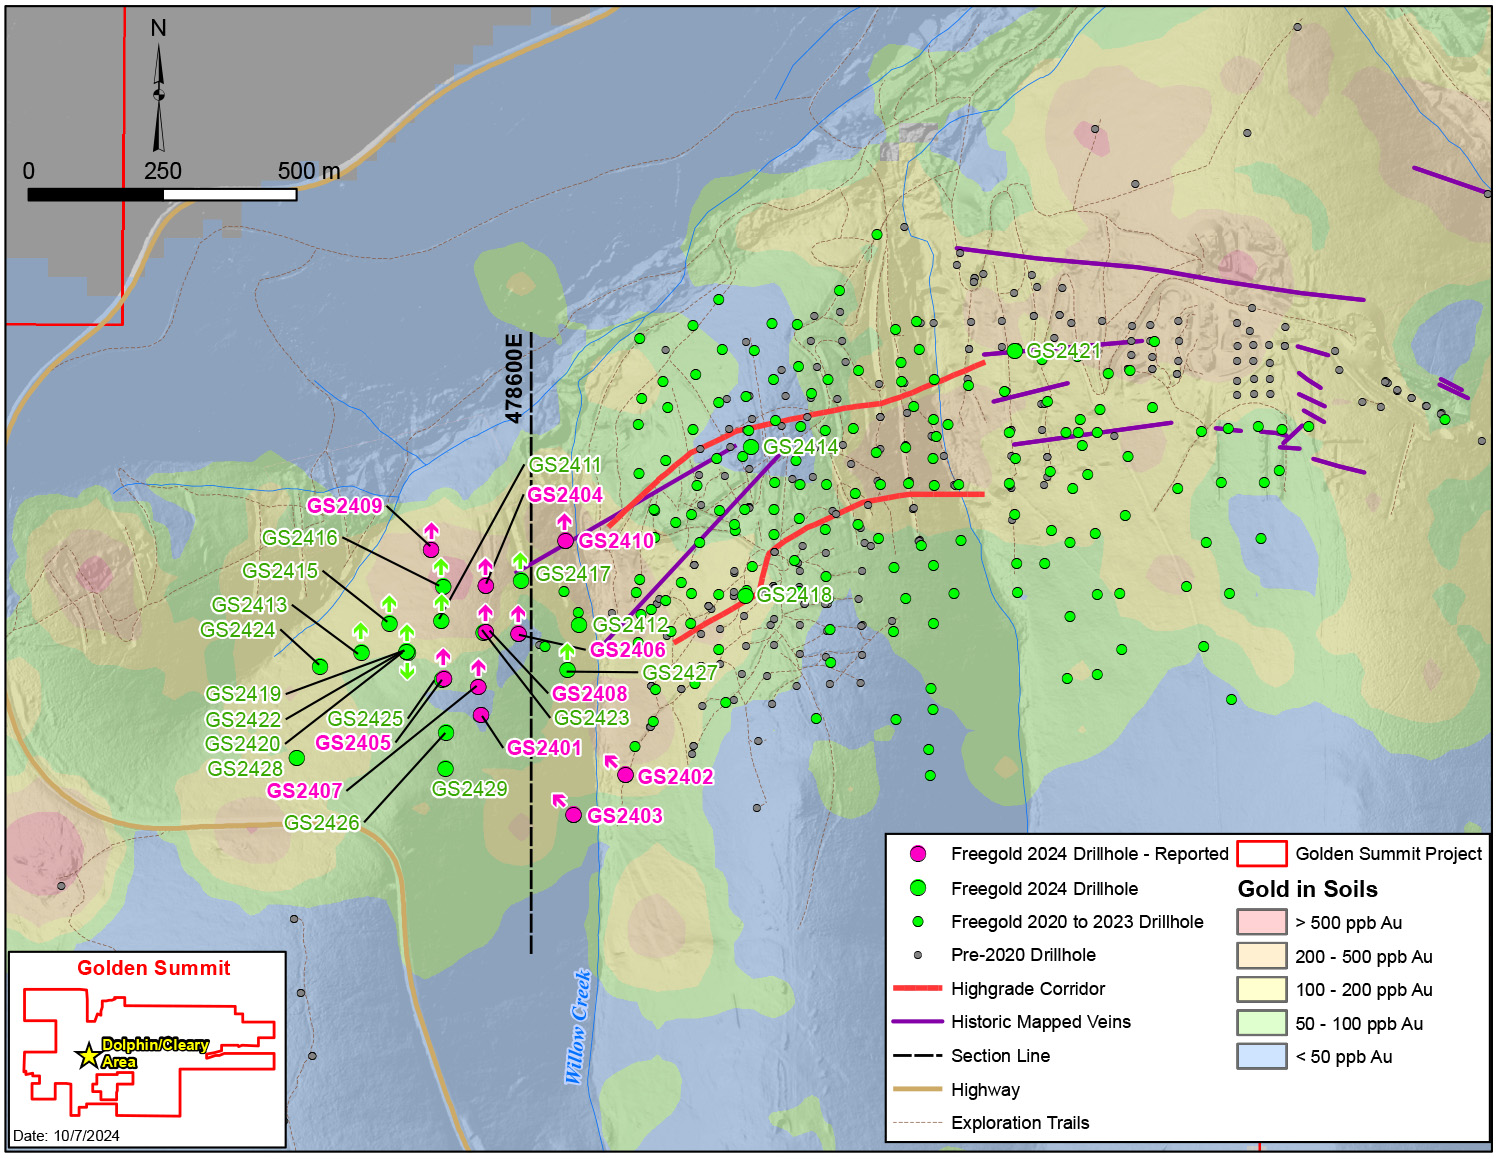
Task: Select the green GS2414 drillhole dot
Action: click(x=750, y=446)
